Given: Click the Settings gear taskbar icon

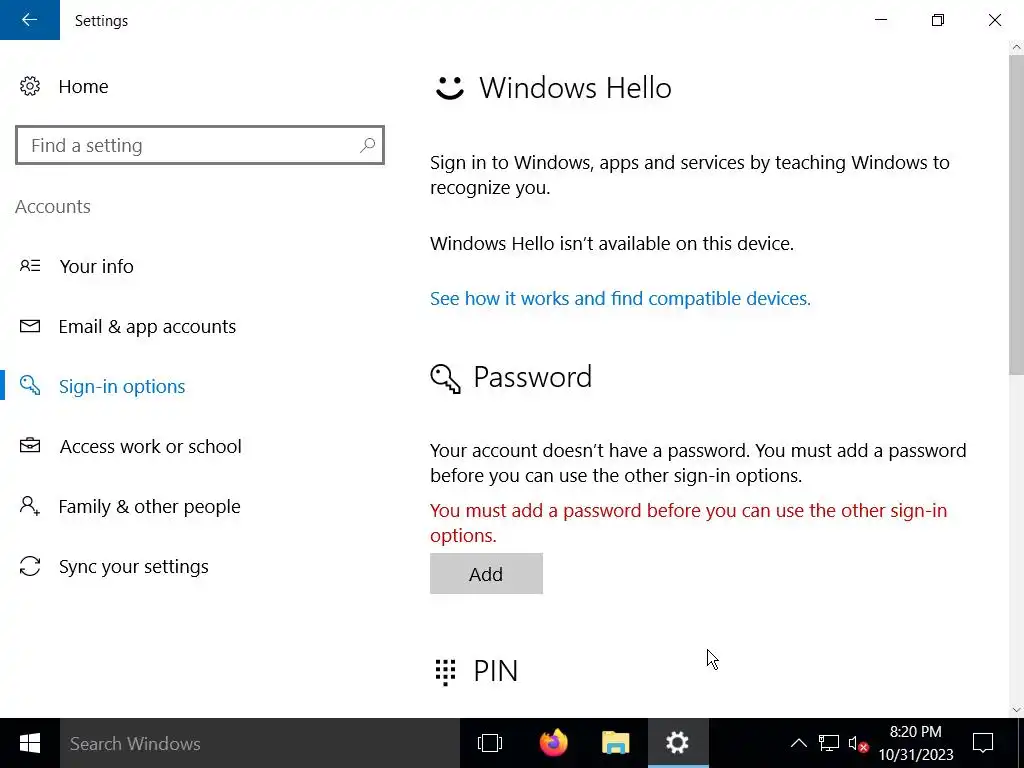Looking at the screenshot, I should [678, 743].
